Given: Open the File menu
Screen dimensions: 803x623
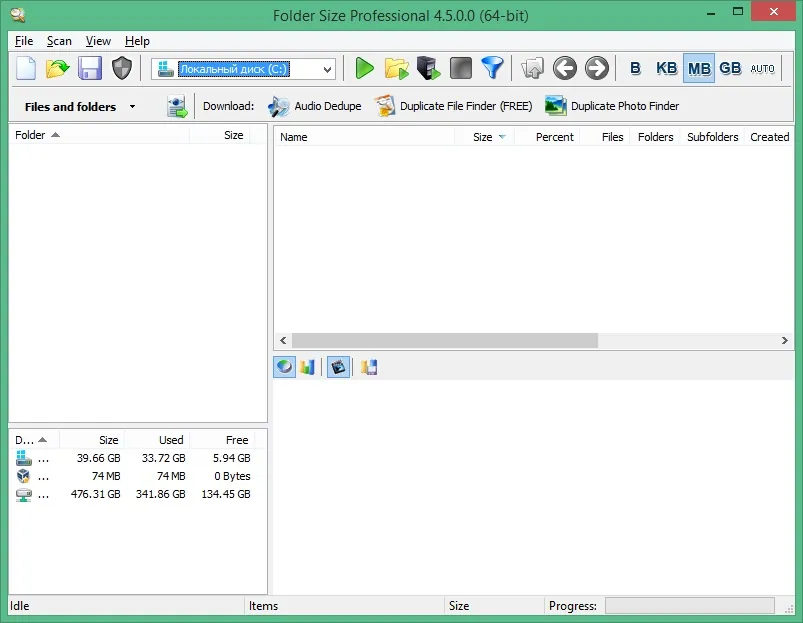Looking at the screenshot, I should click(x=24, y=41).
